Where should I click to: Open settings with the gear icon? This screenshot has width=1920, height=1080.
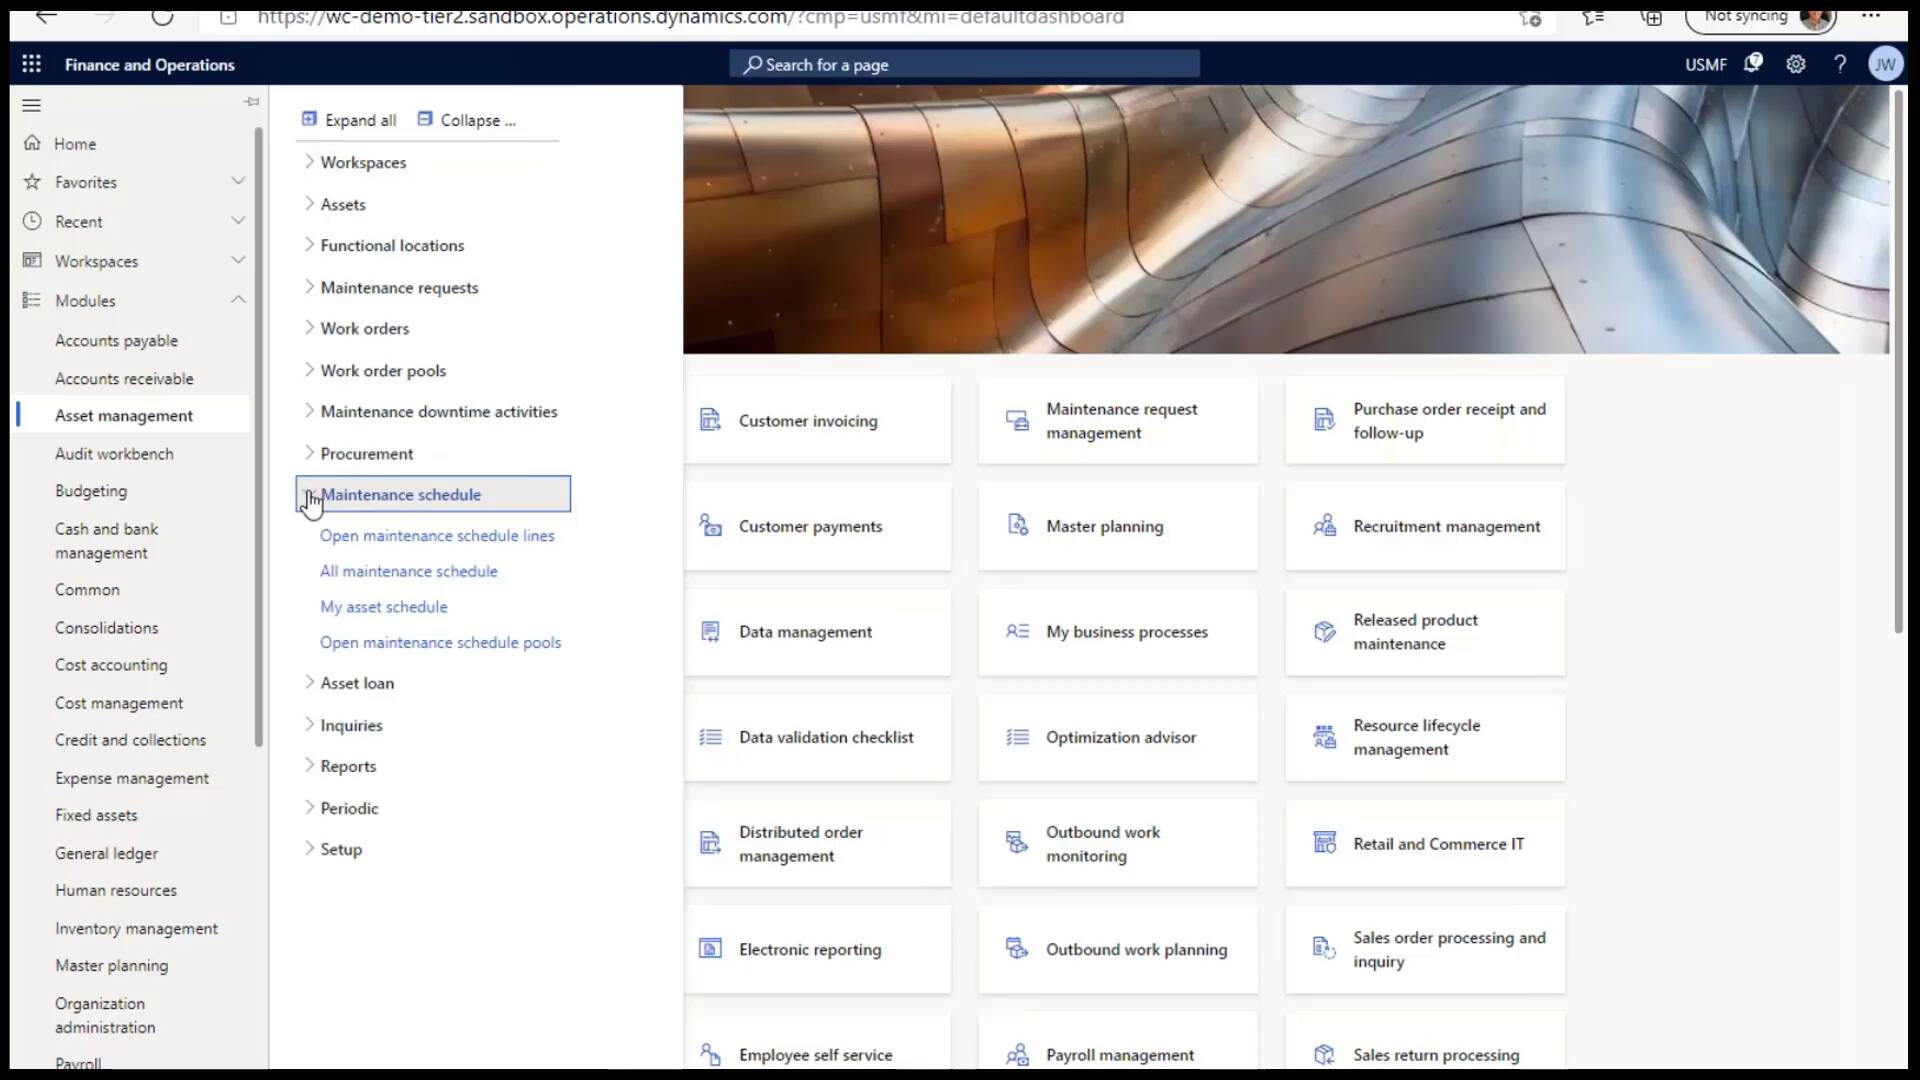(1796, 63)
